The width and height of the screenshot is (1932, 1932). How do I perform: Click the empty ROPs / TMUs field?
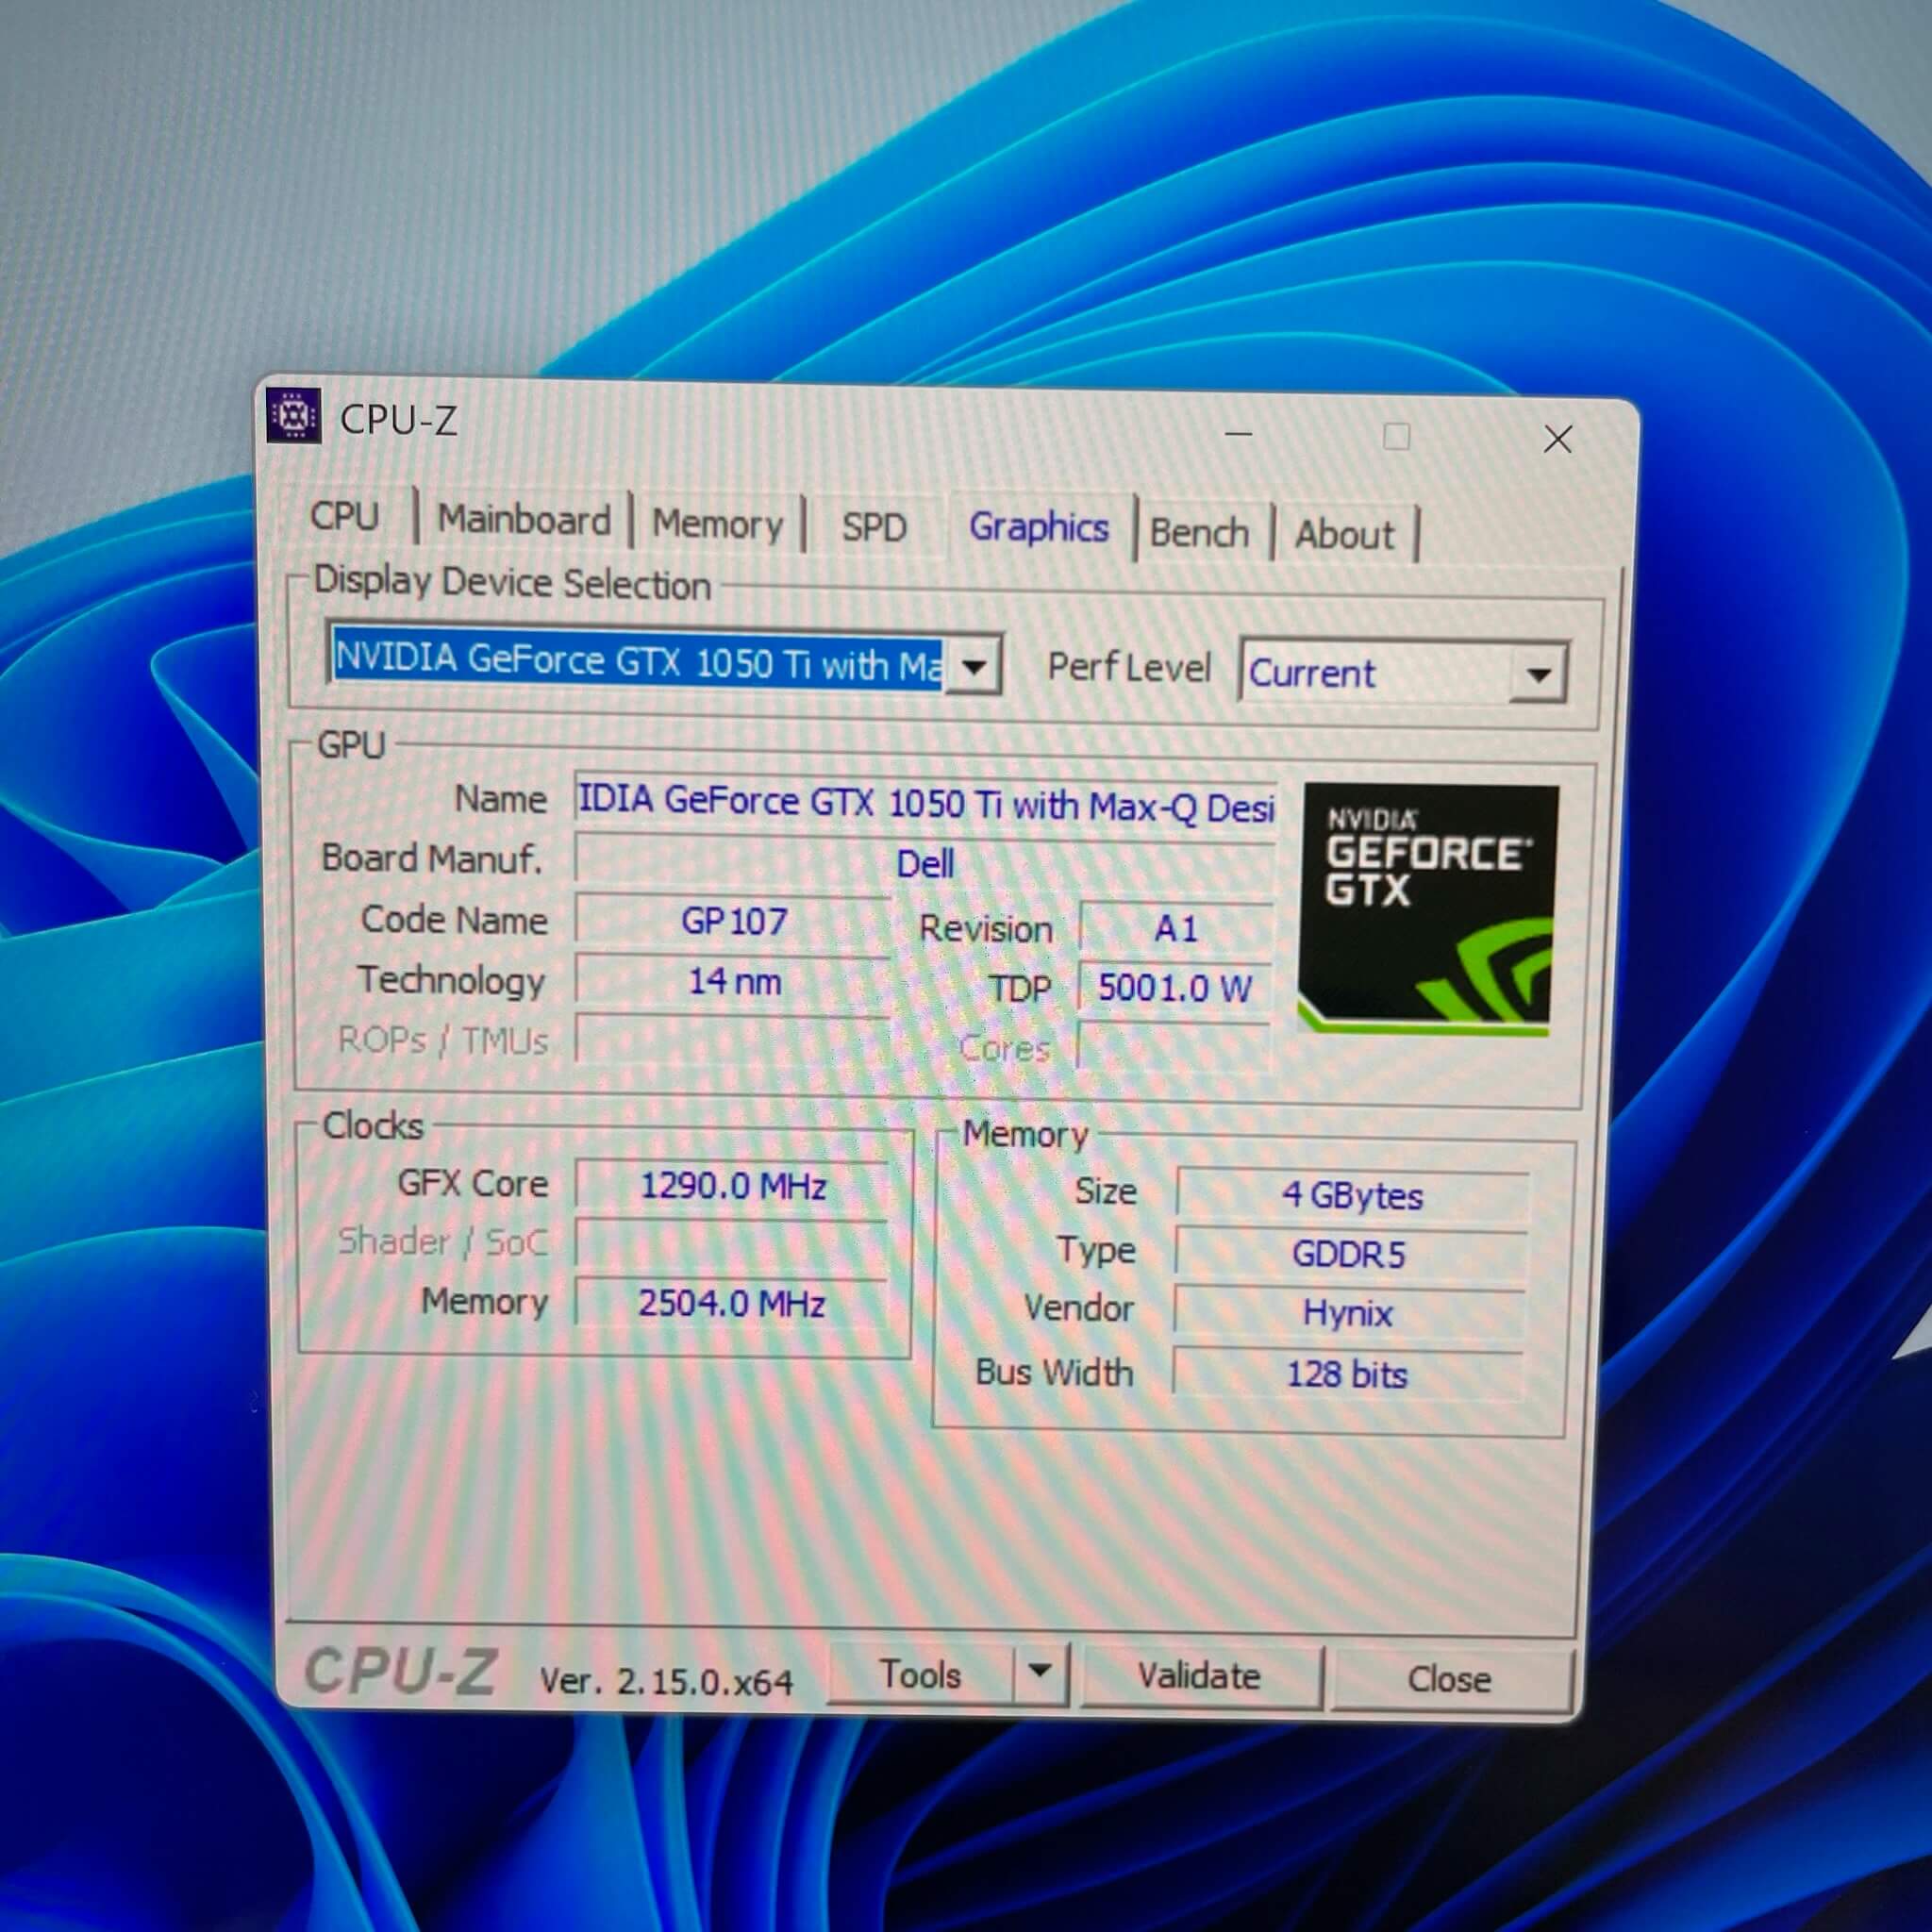[x=732, y=1040]
